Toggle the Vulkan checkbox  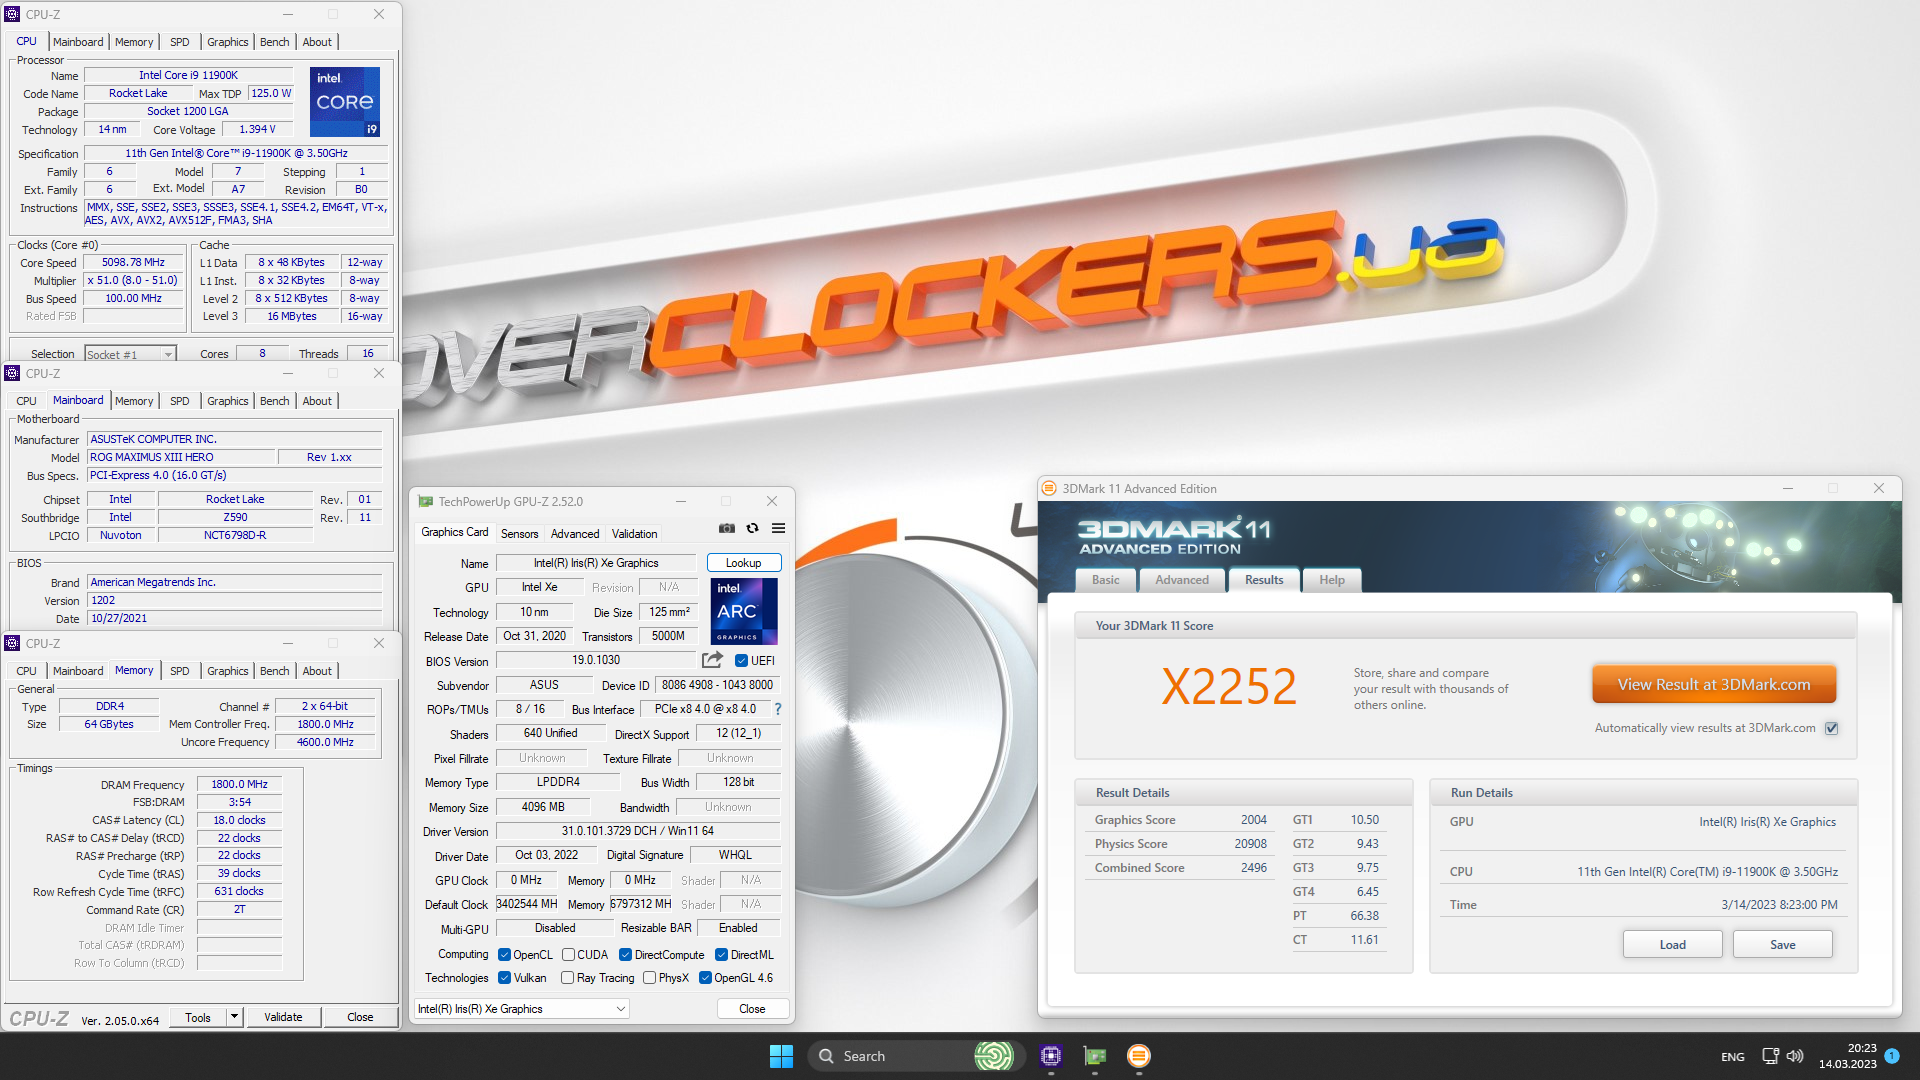point(504,978)
